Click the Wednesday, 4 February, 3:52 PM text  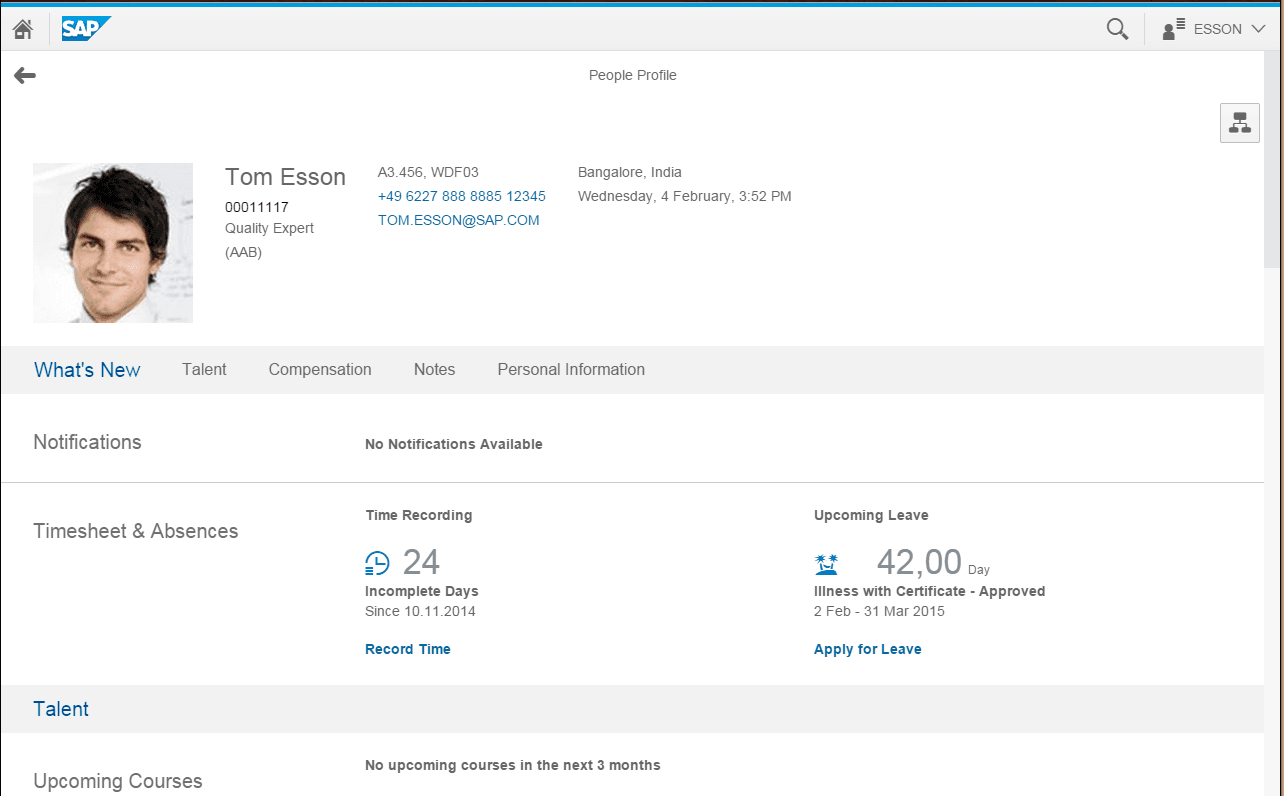pyautogui.click(x=685, y=196)
